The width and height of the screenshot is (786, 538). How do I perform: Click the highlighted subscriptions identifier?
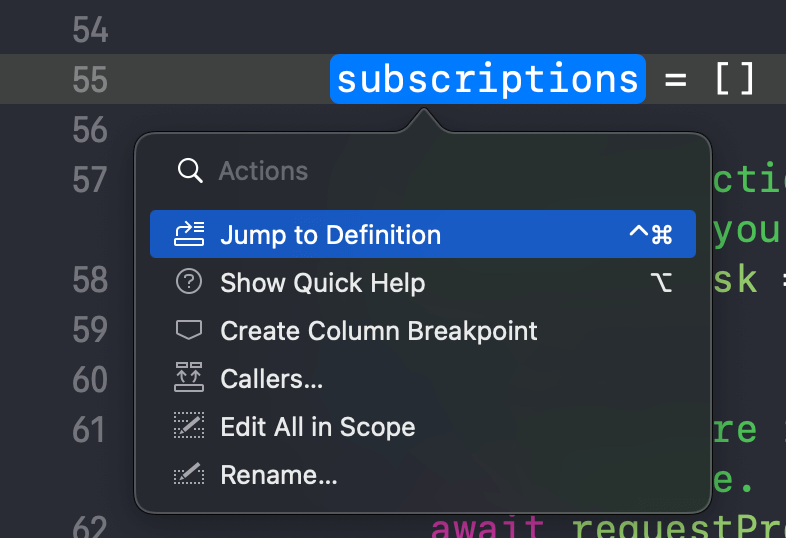(x=488, y=79)
